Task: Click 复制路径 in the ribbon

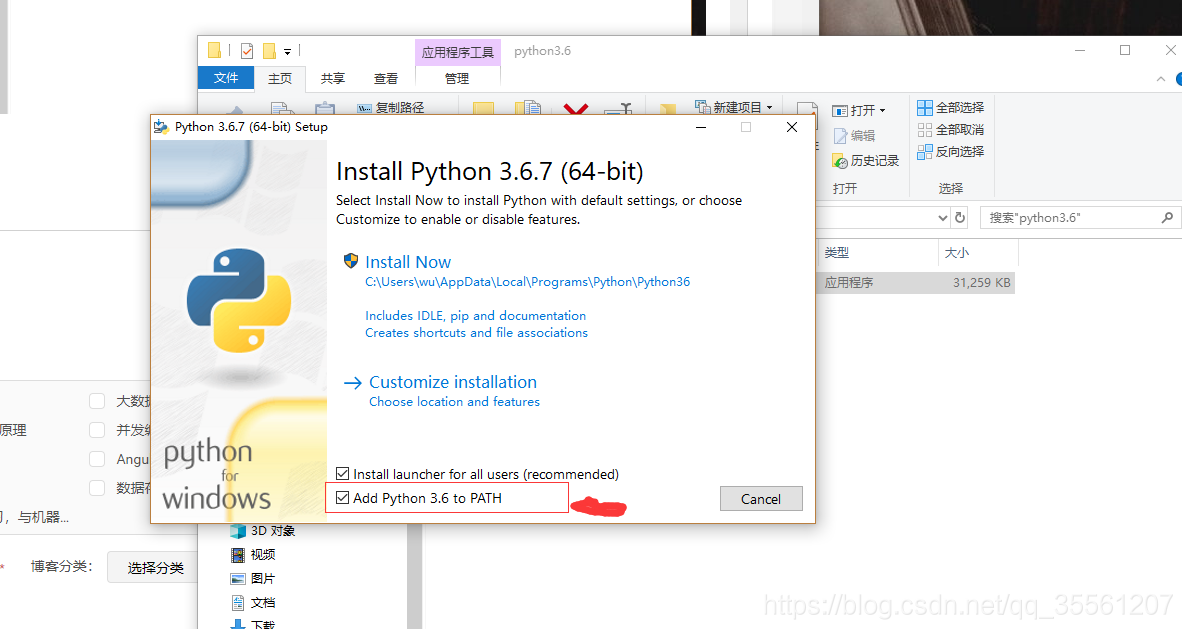Action: [x=391, y=107]
